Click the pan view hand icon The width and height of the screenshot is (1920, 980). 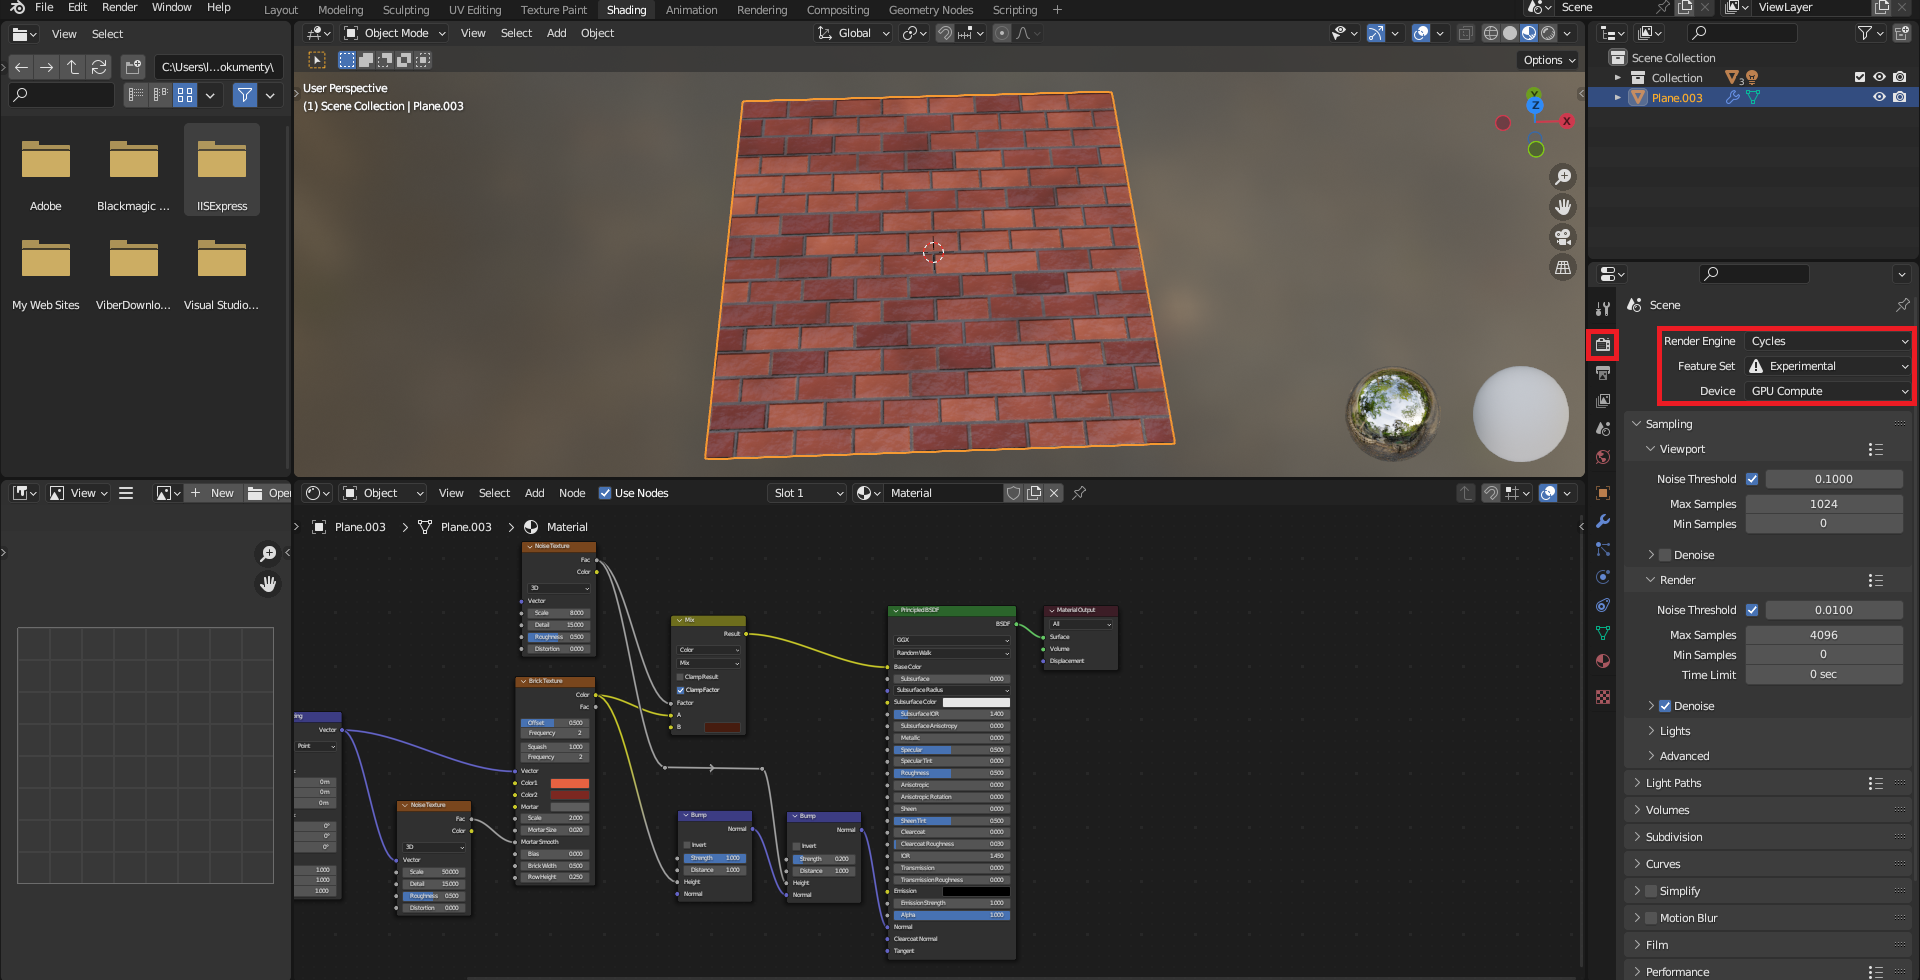[x=1562, y=207]
